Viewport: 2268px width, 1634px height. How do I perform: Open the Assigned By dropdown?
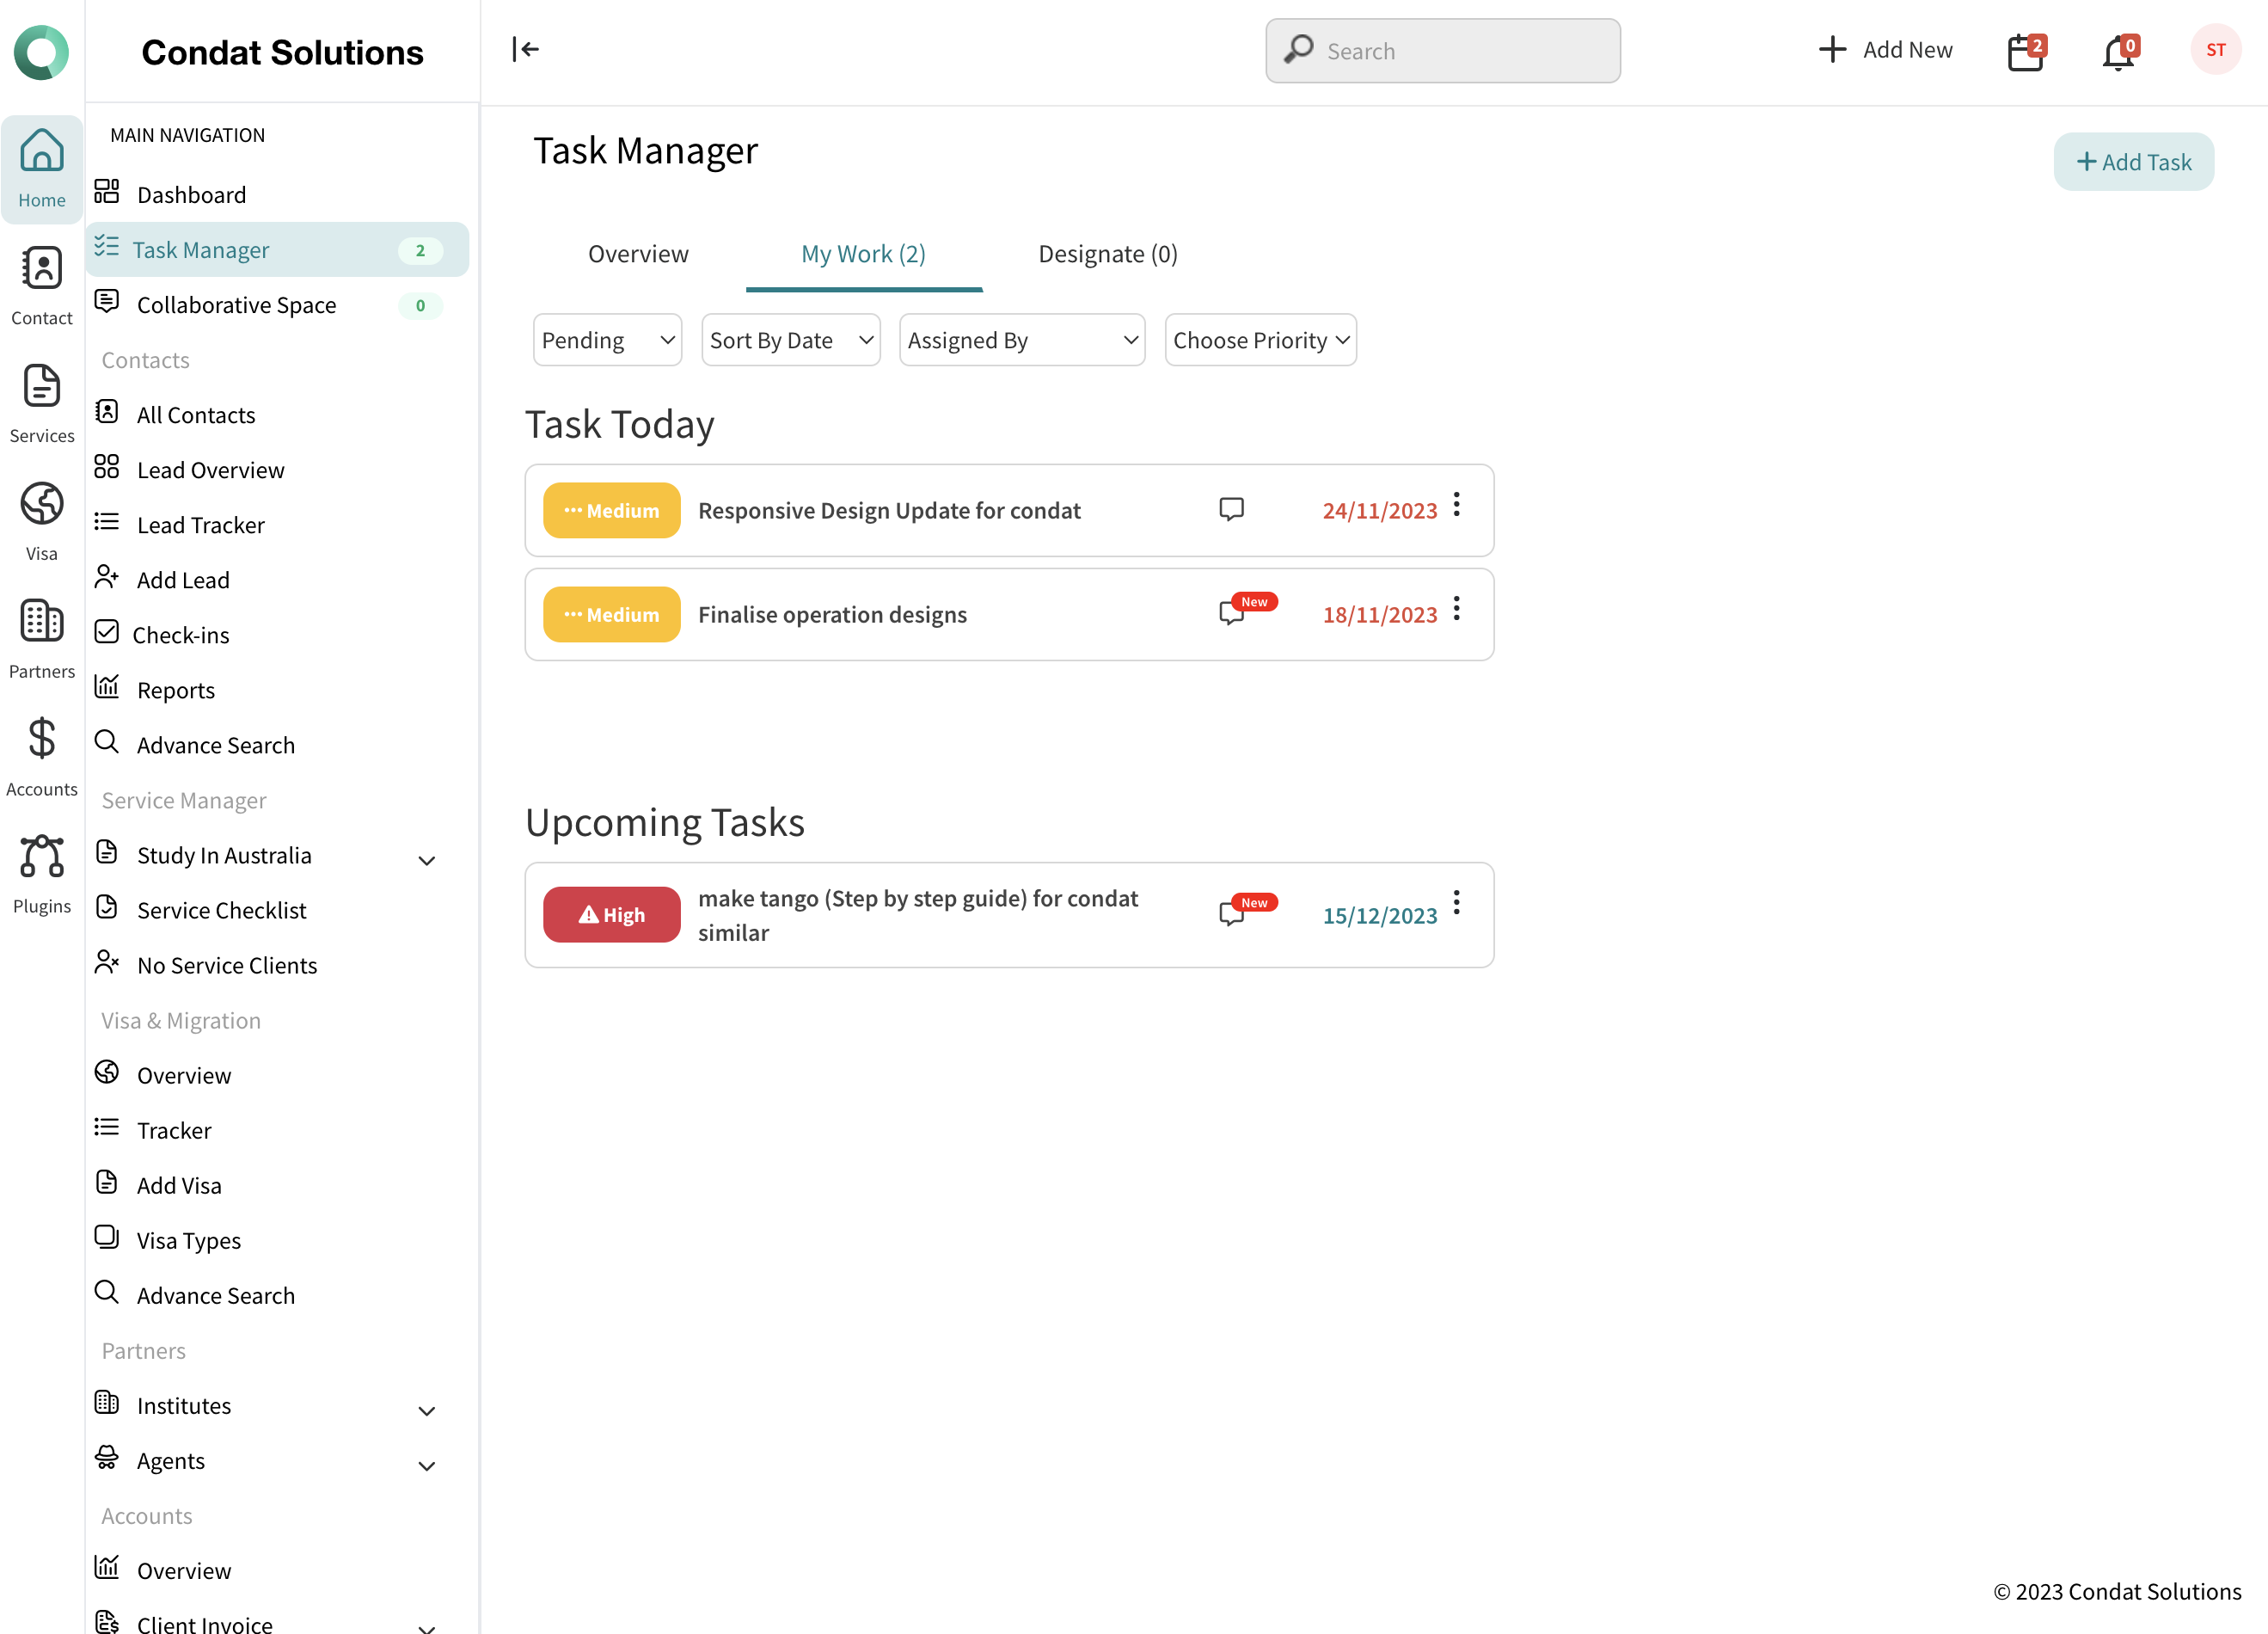point(1022,340)
